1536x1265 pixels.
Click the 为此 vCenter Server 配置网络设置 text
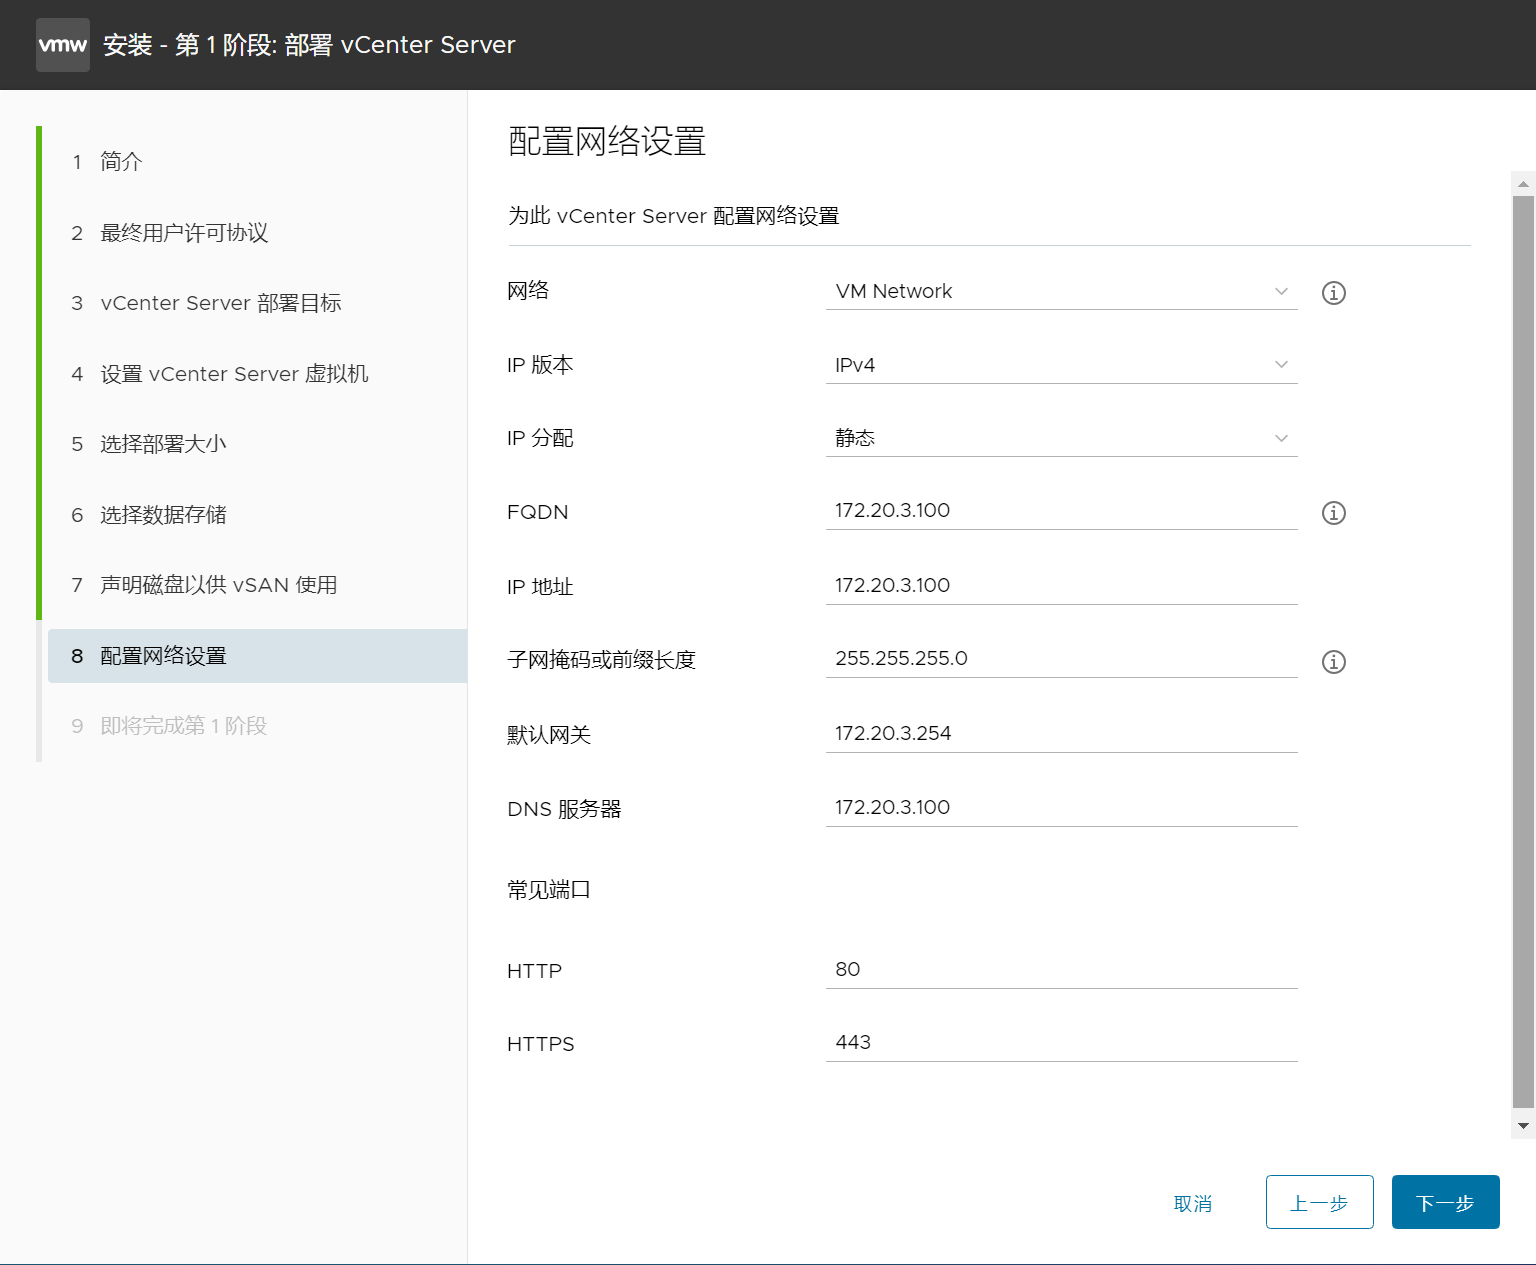pyautogui.click(x=673, y=216)
